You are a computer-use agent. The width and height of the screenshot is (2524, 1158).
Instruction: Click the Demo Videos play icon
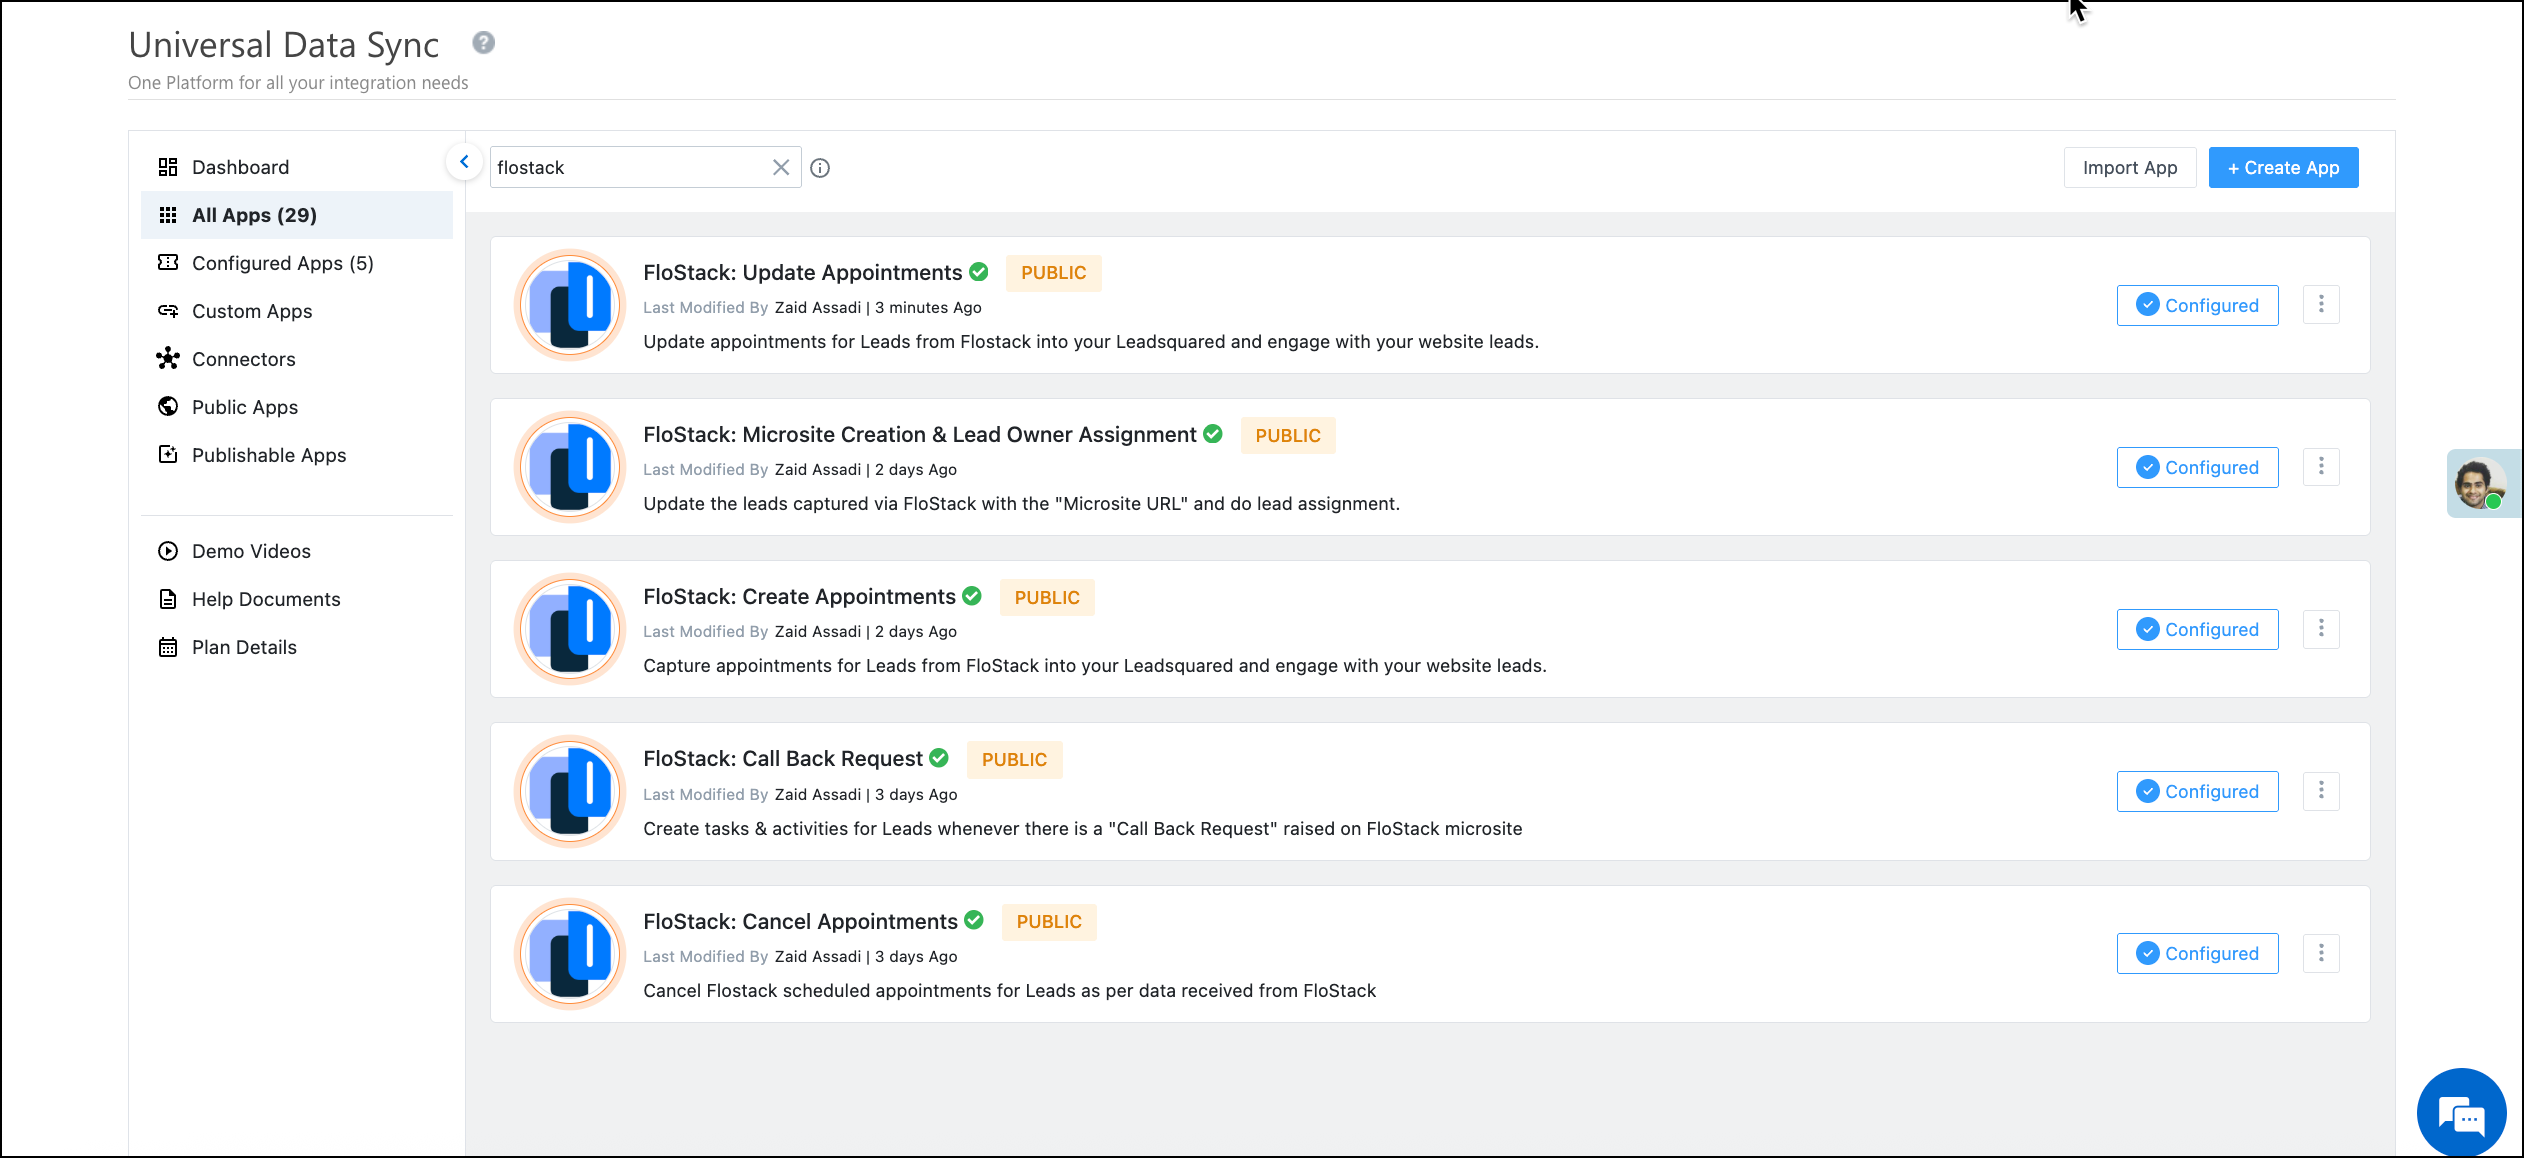(x=167, y=551)
